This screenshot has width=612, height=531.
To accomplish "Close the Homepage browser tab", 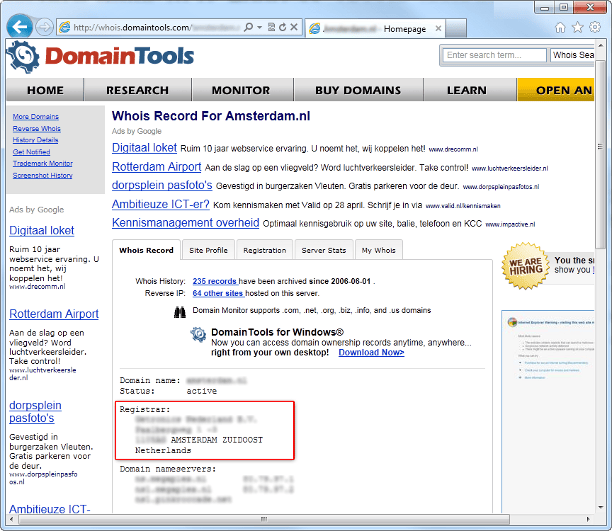I will [438, 29].
